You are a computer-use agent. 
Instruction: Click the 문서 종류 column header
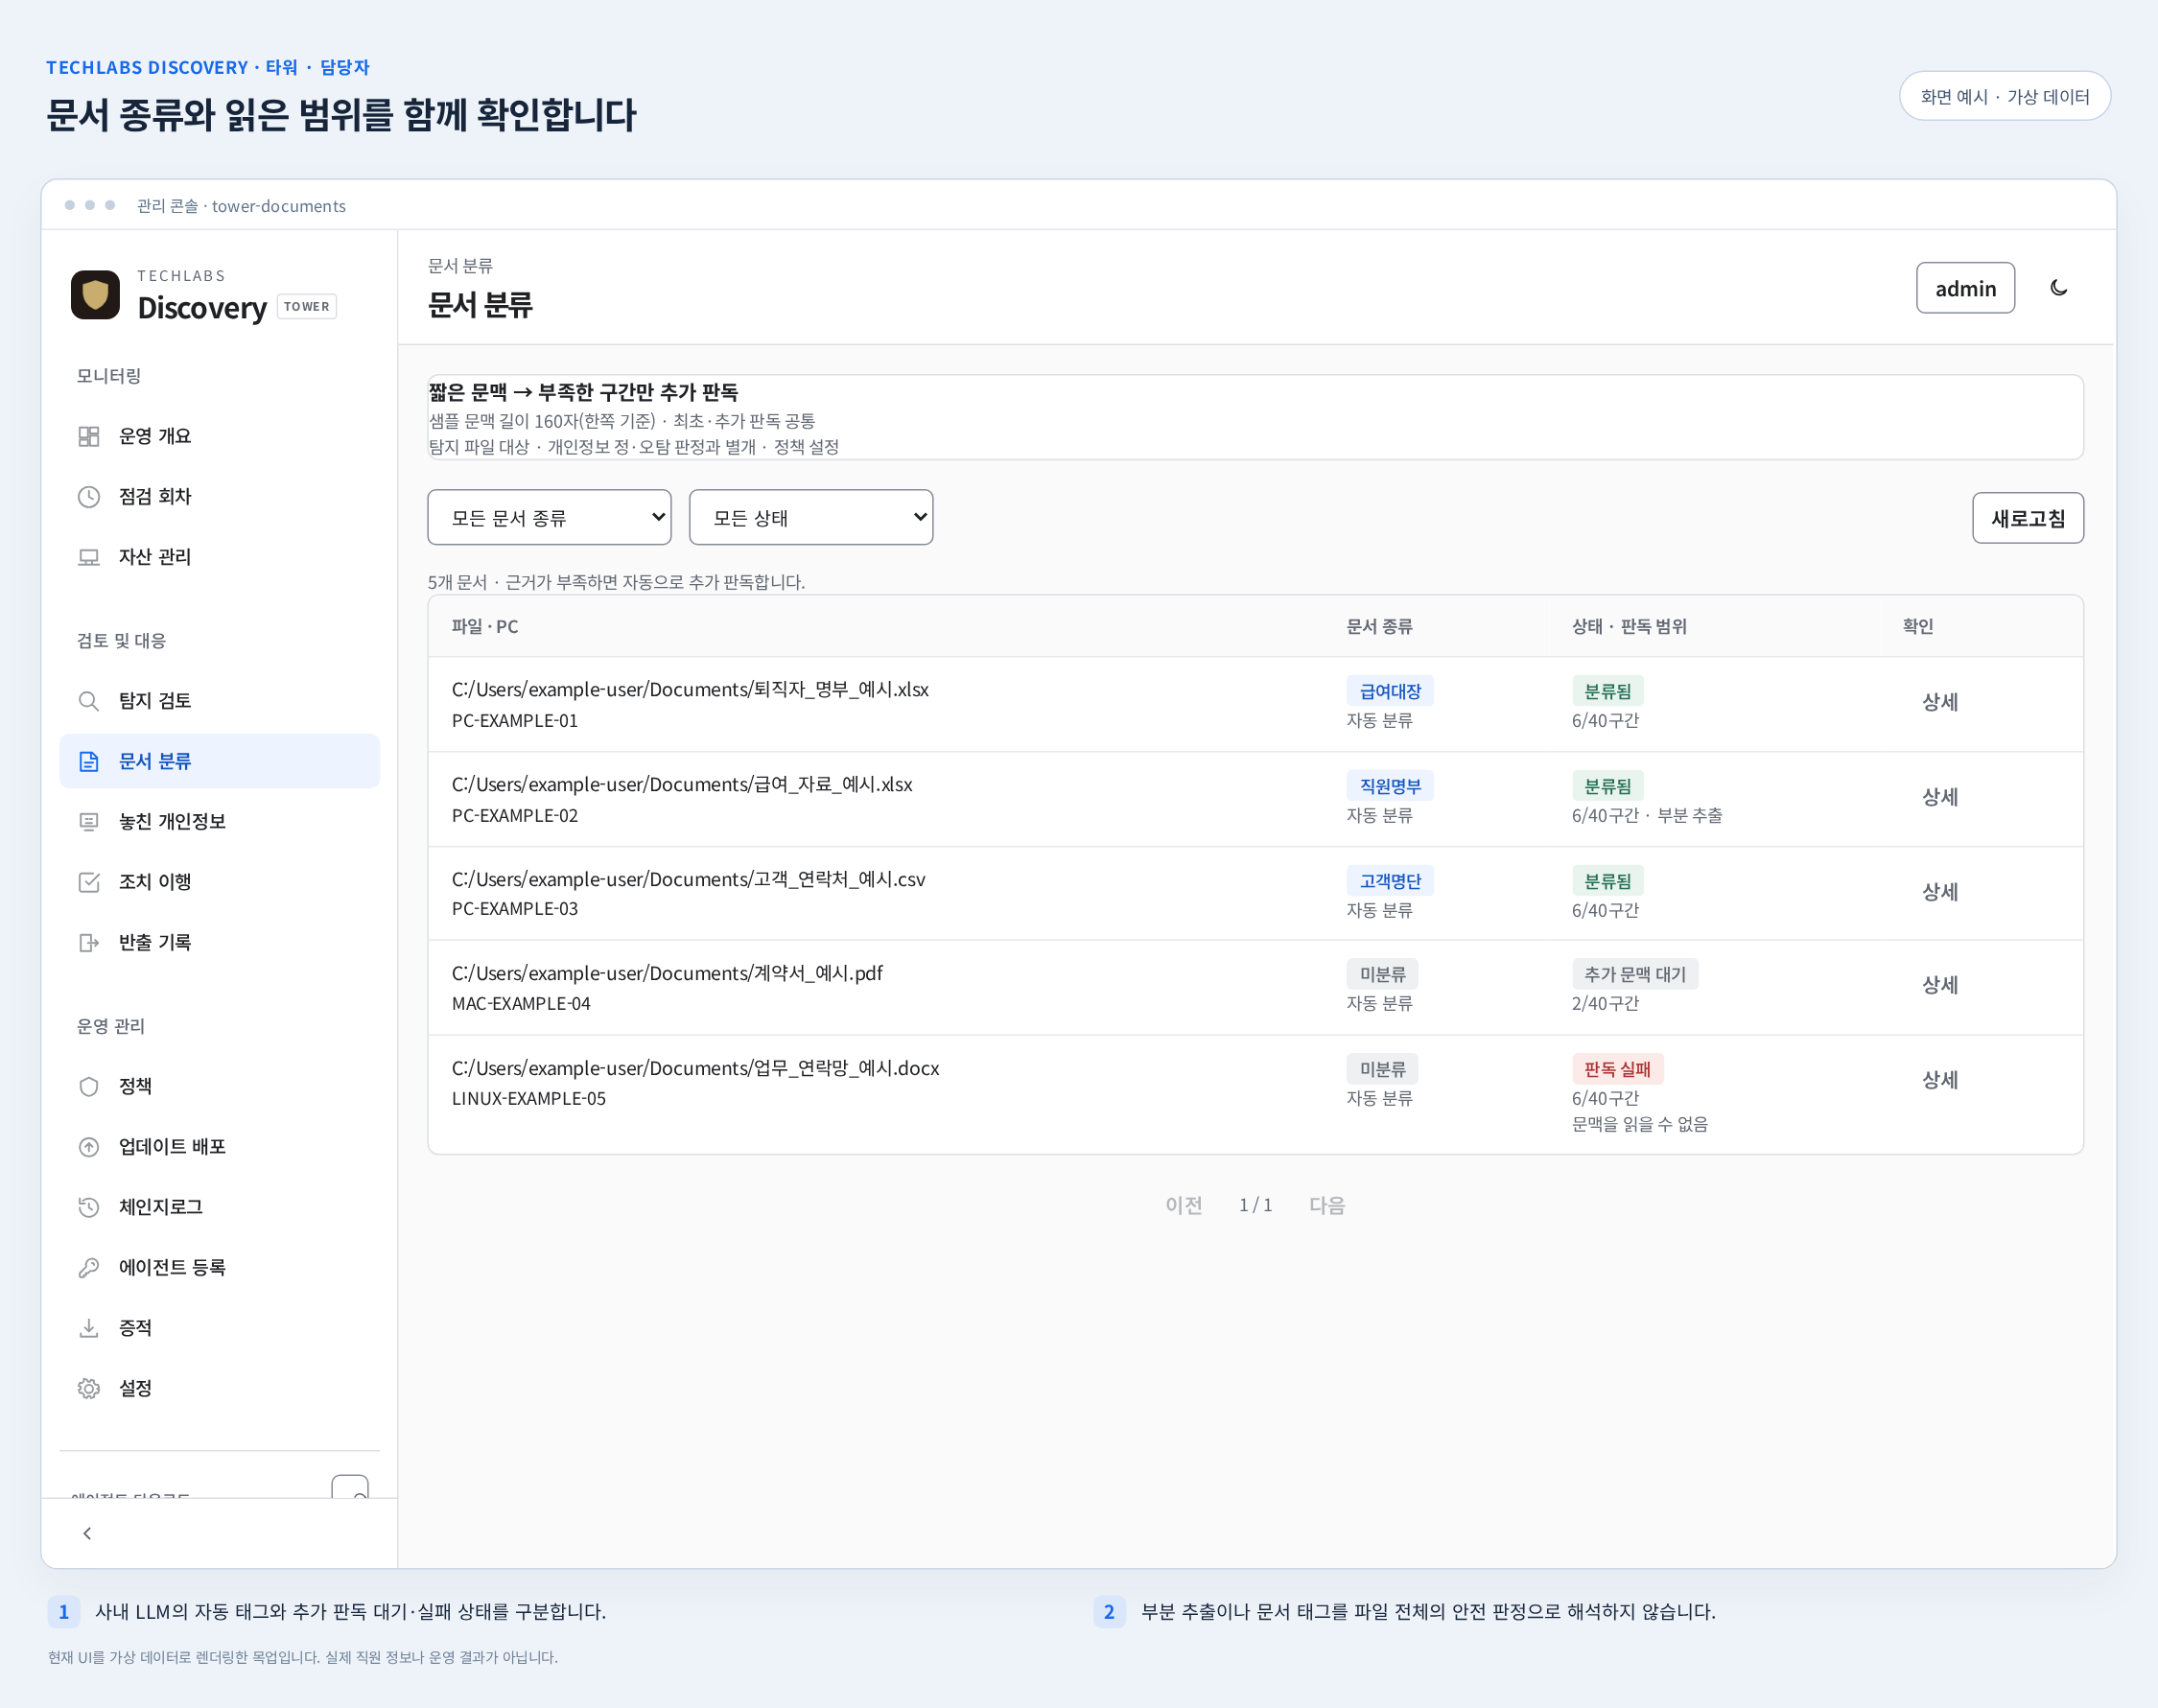point(1379,626)
